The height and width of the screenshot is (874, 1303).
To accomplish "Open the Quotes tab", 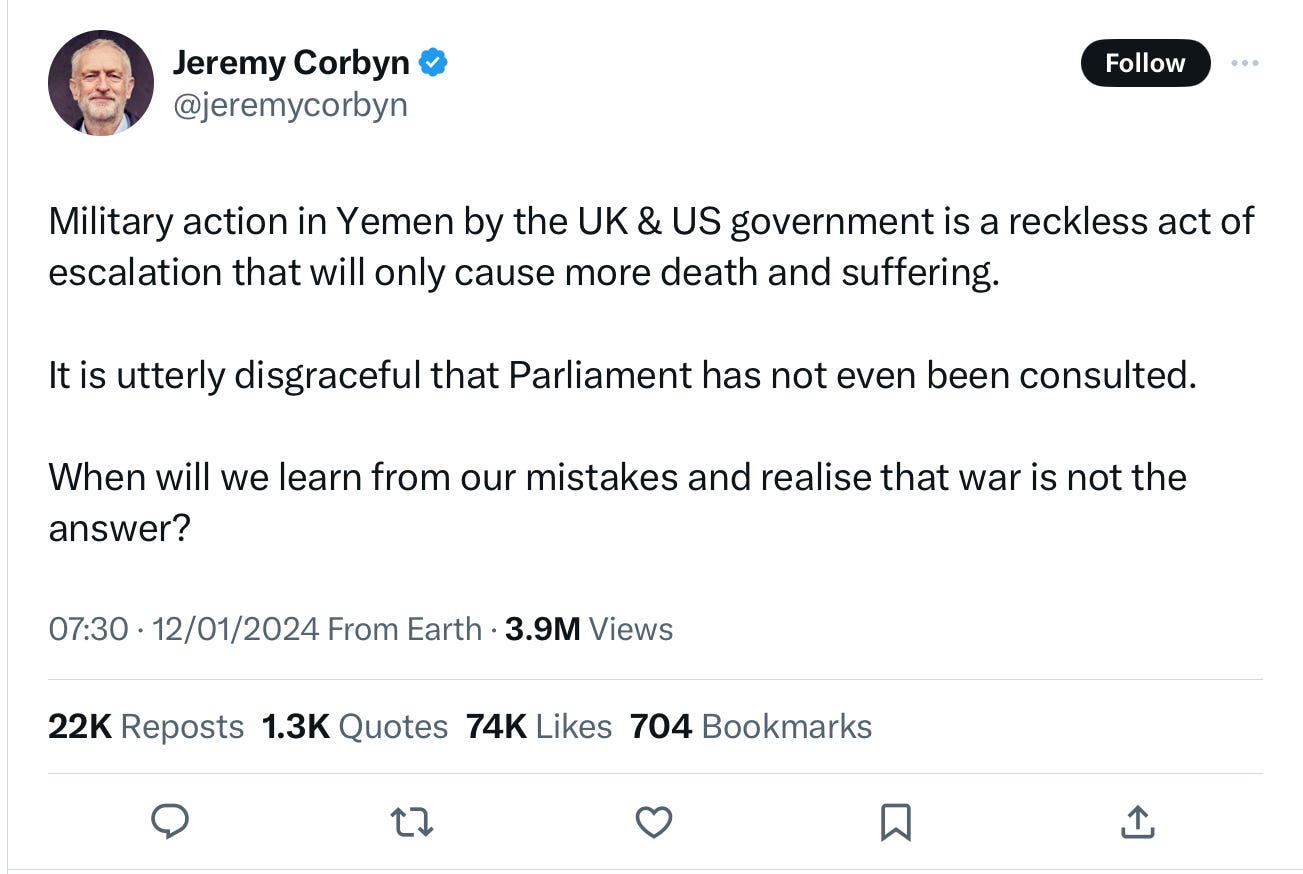I will [355, 727].
